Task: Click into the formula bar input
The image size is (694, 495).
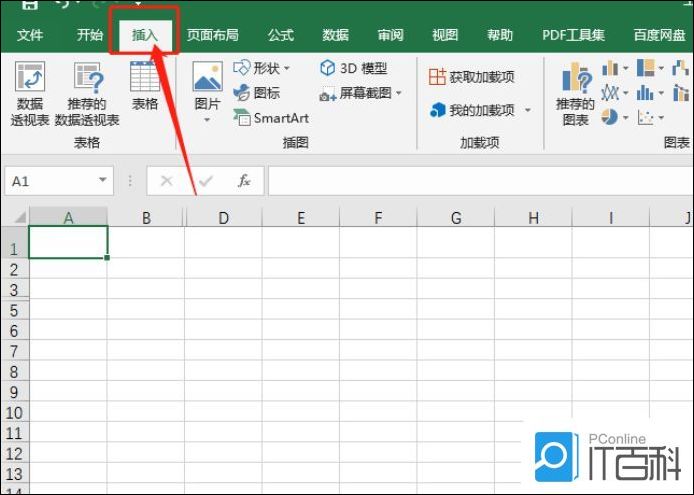Action: (x=481, y=181)
